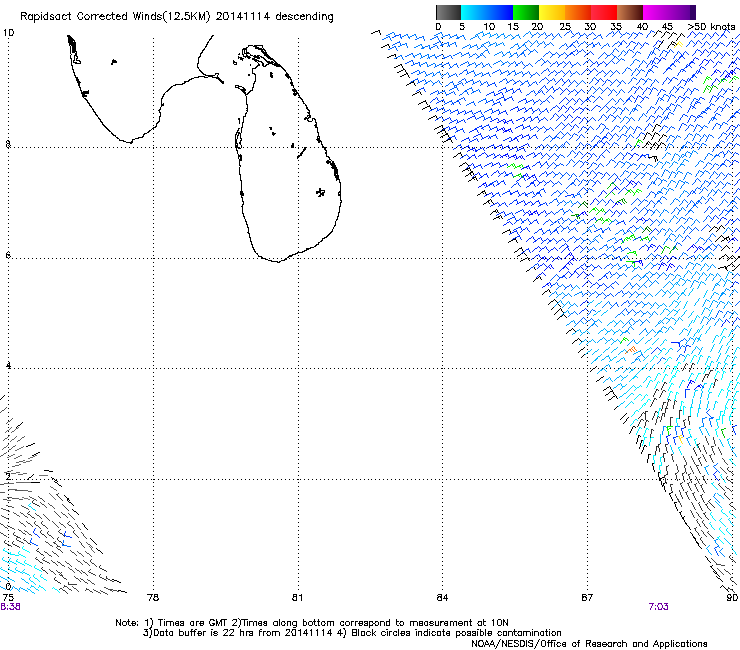Click the purple '7:03' swath time label
Viewport: 740px width, 650px height.
[x=658, y=607]
